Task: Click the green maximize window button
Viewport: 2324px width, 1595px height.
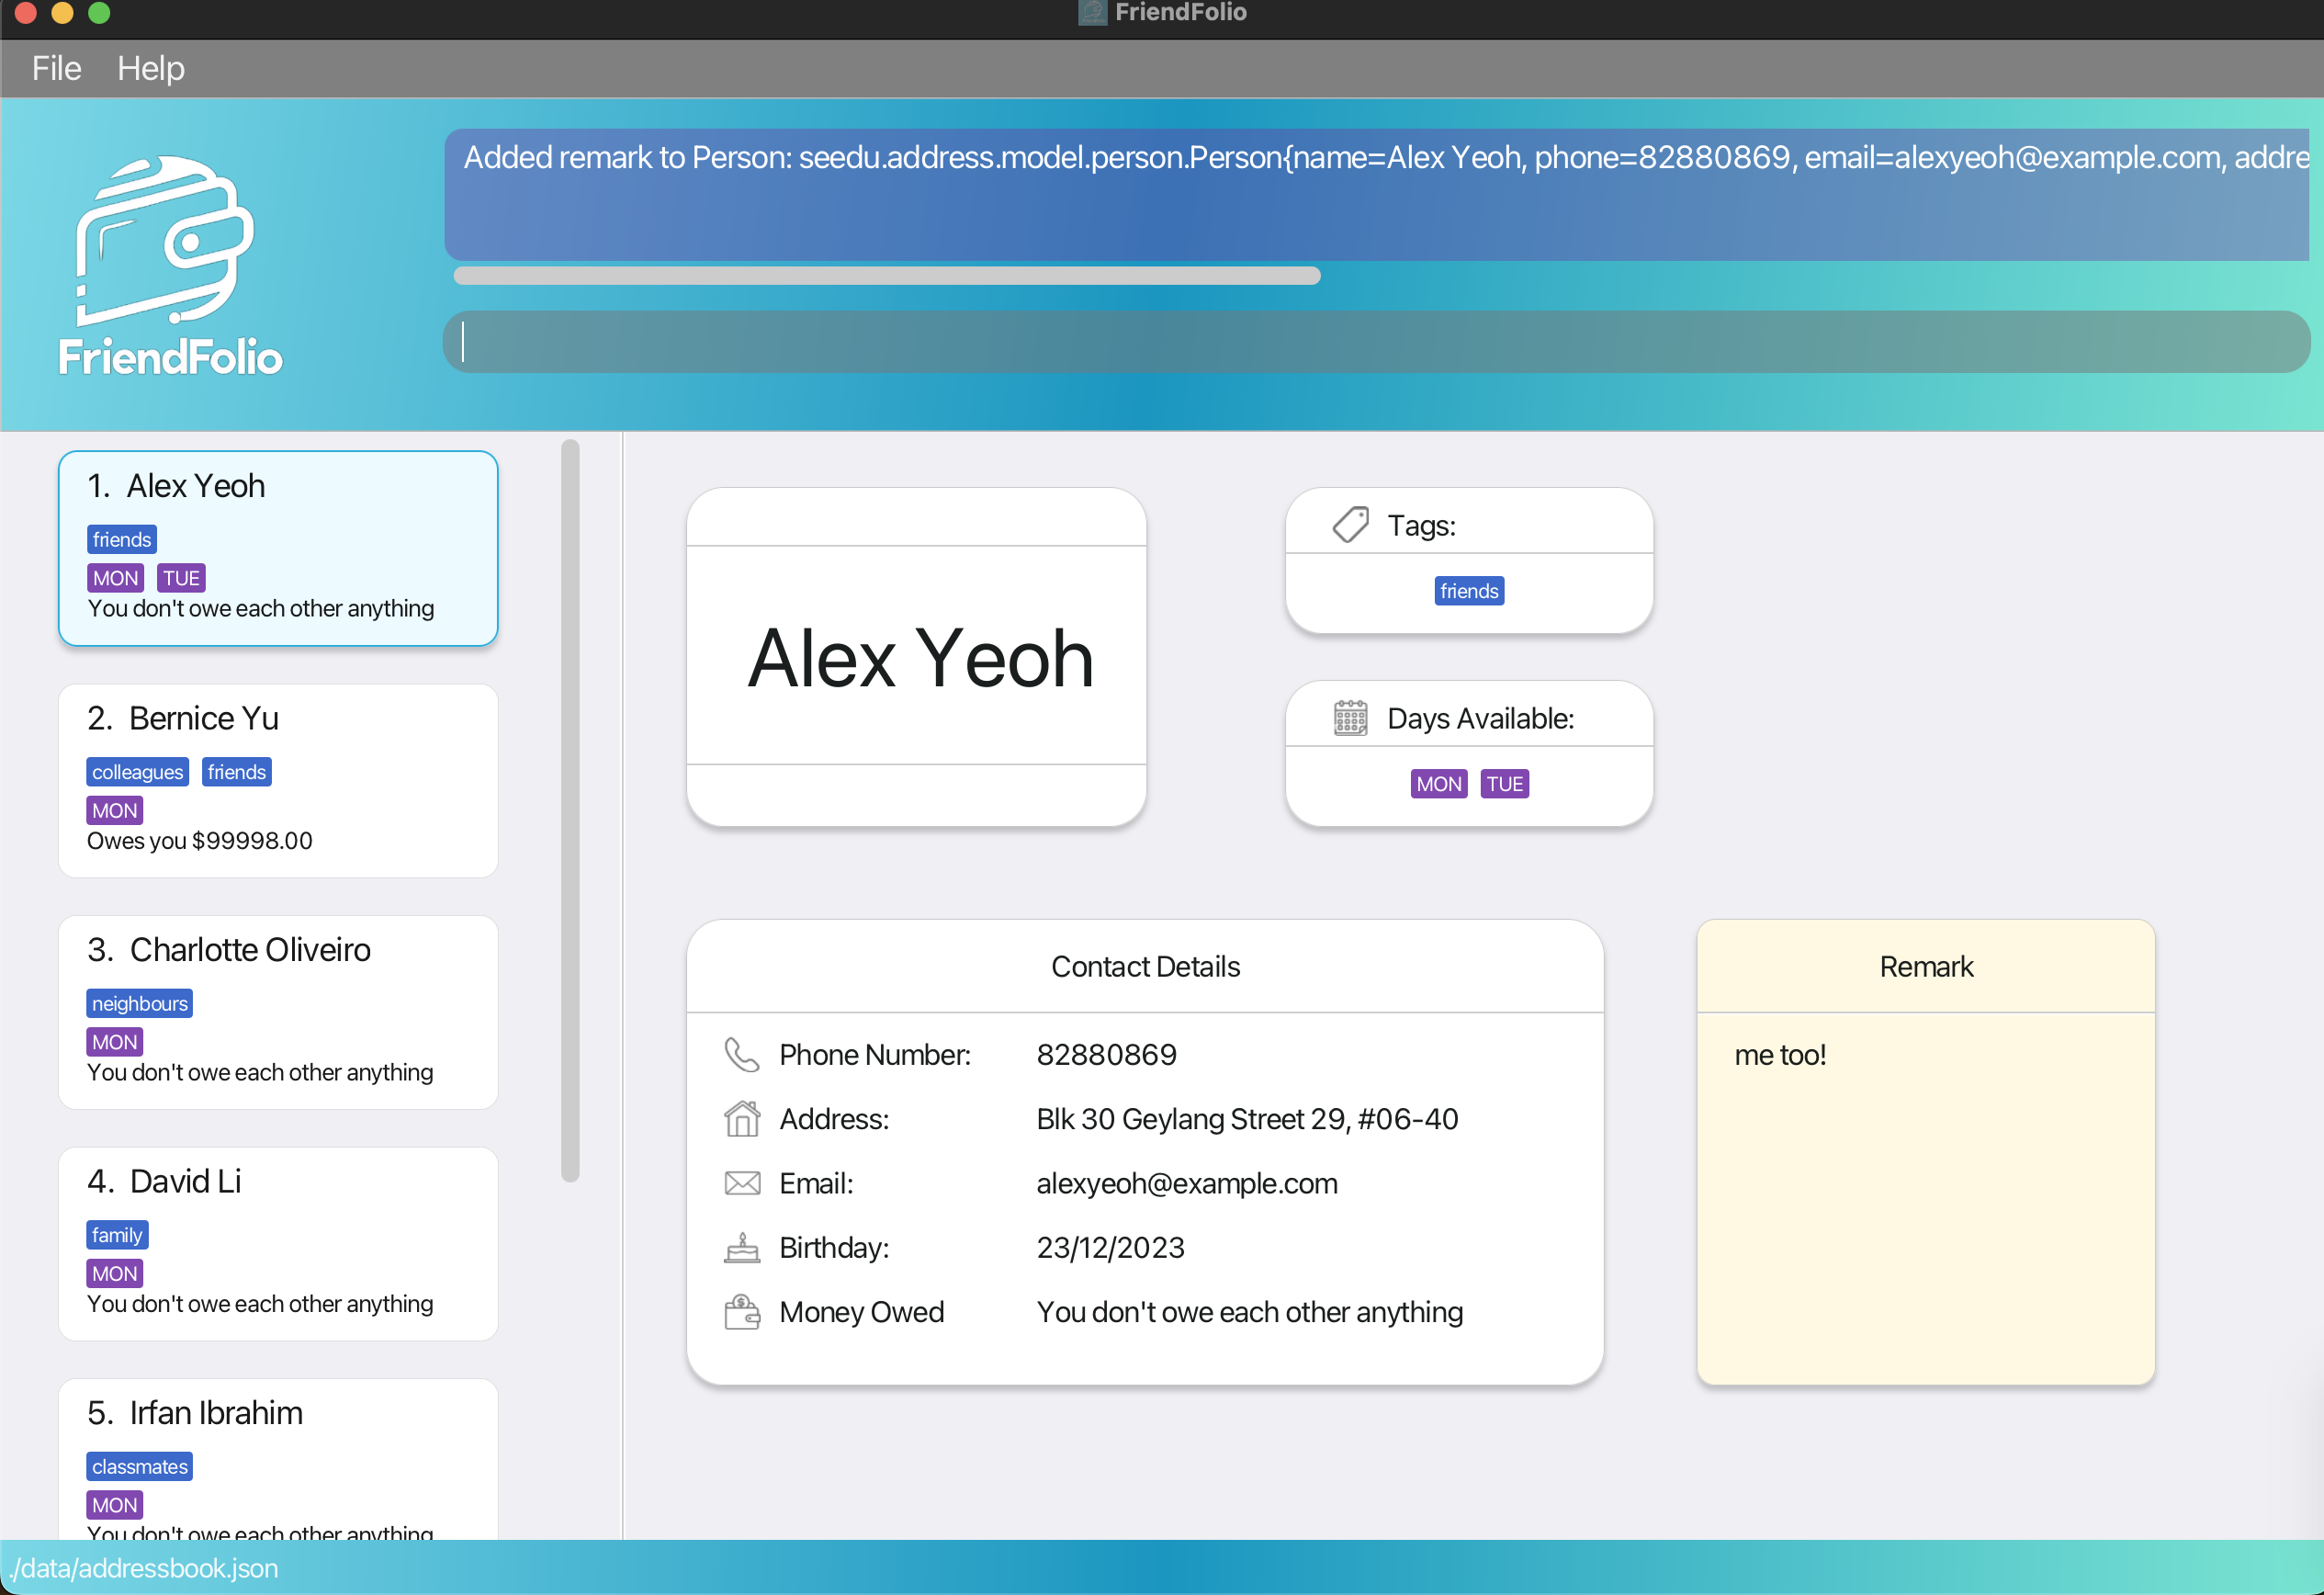Action: click(x=99, y=12)
